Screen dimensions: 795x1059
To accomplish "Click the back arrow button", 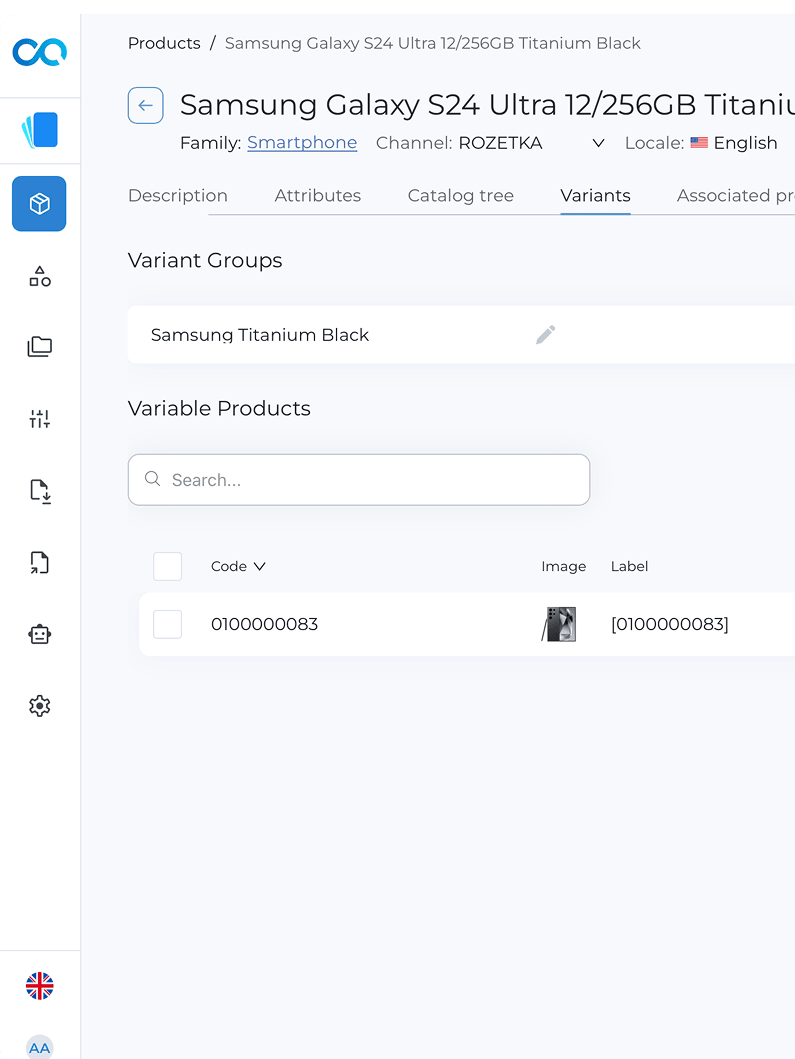I will [146, 105].
